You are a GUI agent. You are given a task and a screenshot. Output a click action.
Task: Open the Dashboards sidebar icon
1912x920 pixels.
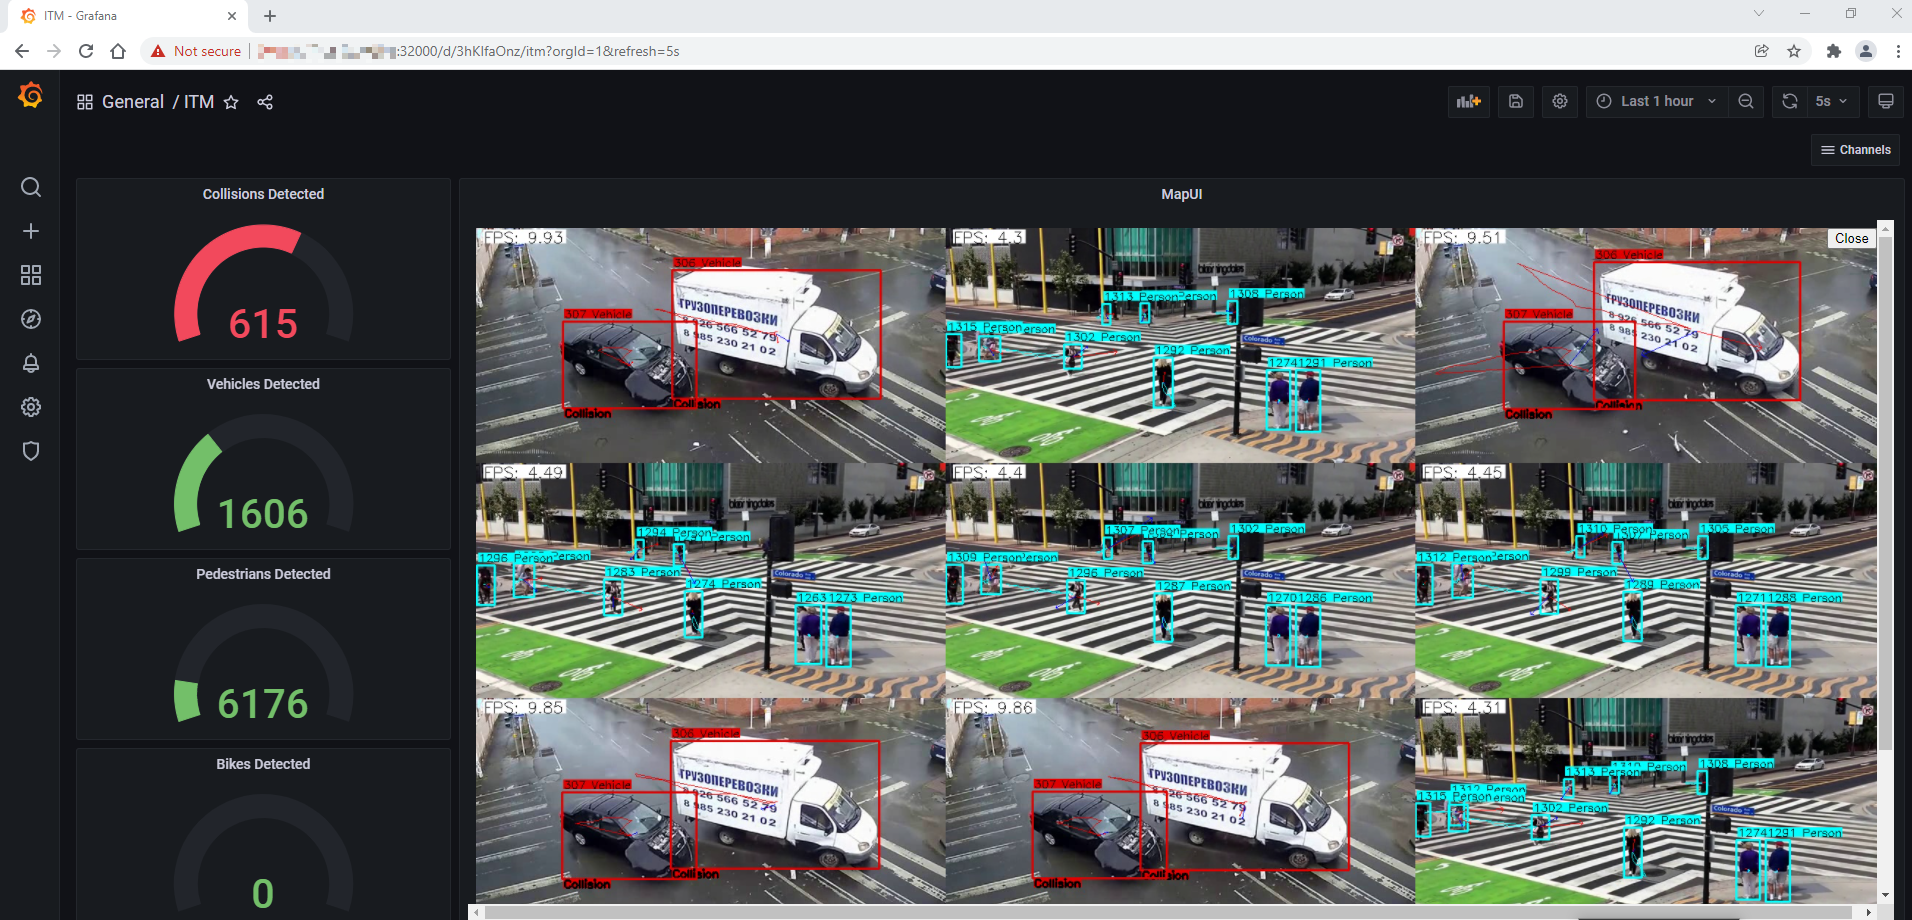31,275
